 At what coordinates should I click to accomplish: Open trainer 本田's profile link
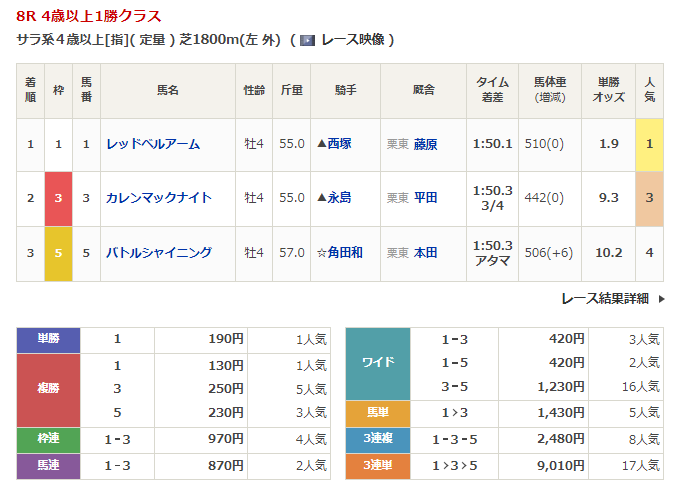pos(426,253)
